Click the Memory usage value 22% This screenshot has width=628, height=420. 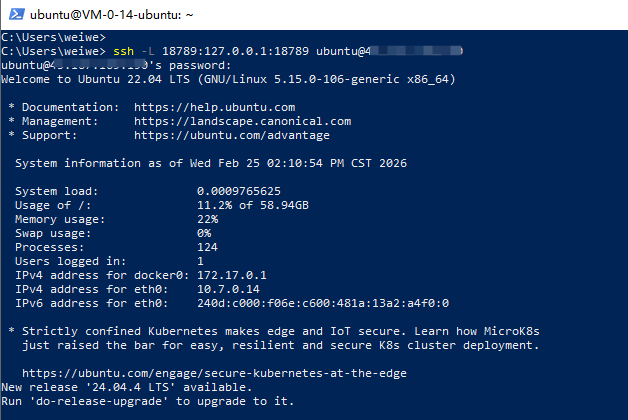coord(207,219)
